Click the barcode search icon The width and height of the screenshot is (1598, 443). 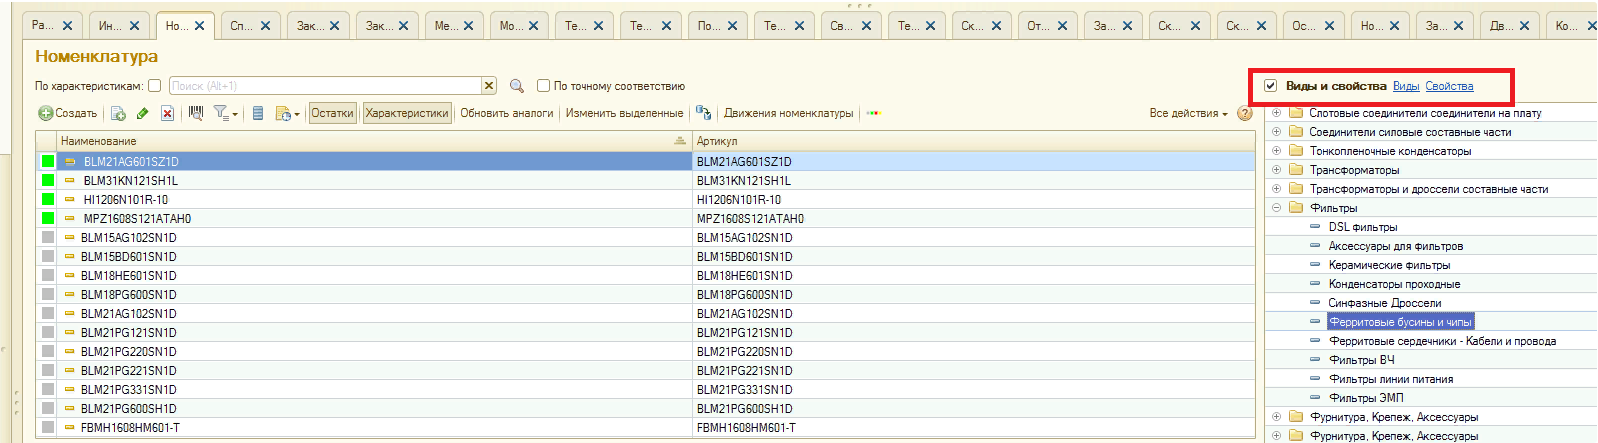[x=196, y=114]
